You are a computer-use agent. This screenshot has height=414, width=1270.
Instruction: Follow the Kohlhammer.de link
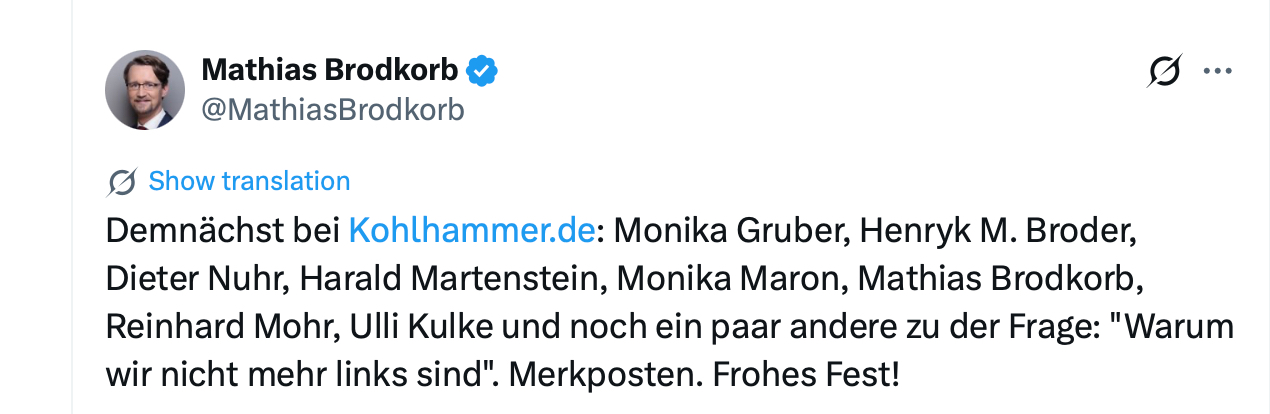click(472, 231)
